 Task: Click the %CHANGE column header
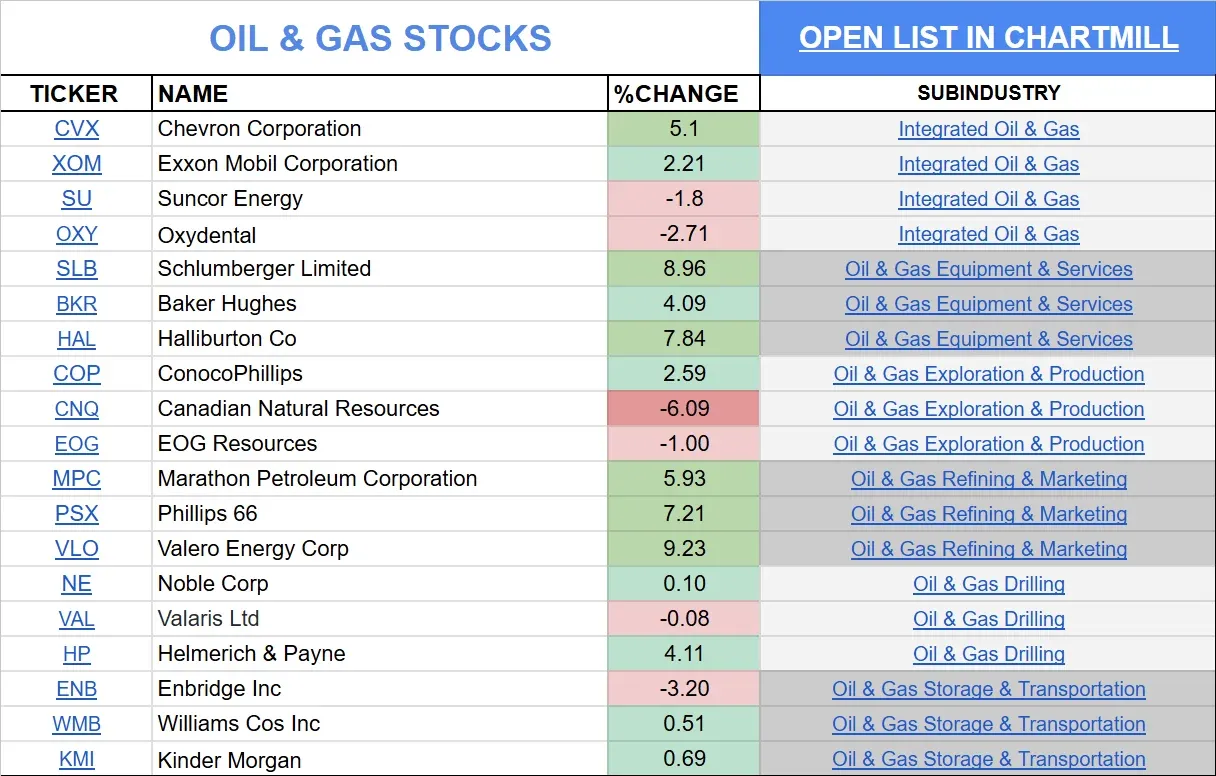pyautogui.click(x=664, y=93)
